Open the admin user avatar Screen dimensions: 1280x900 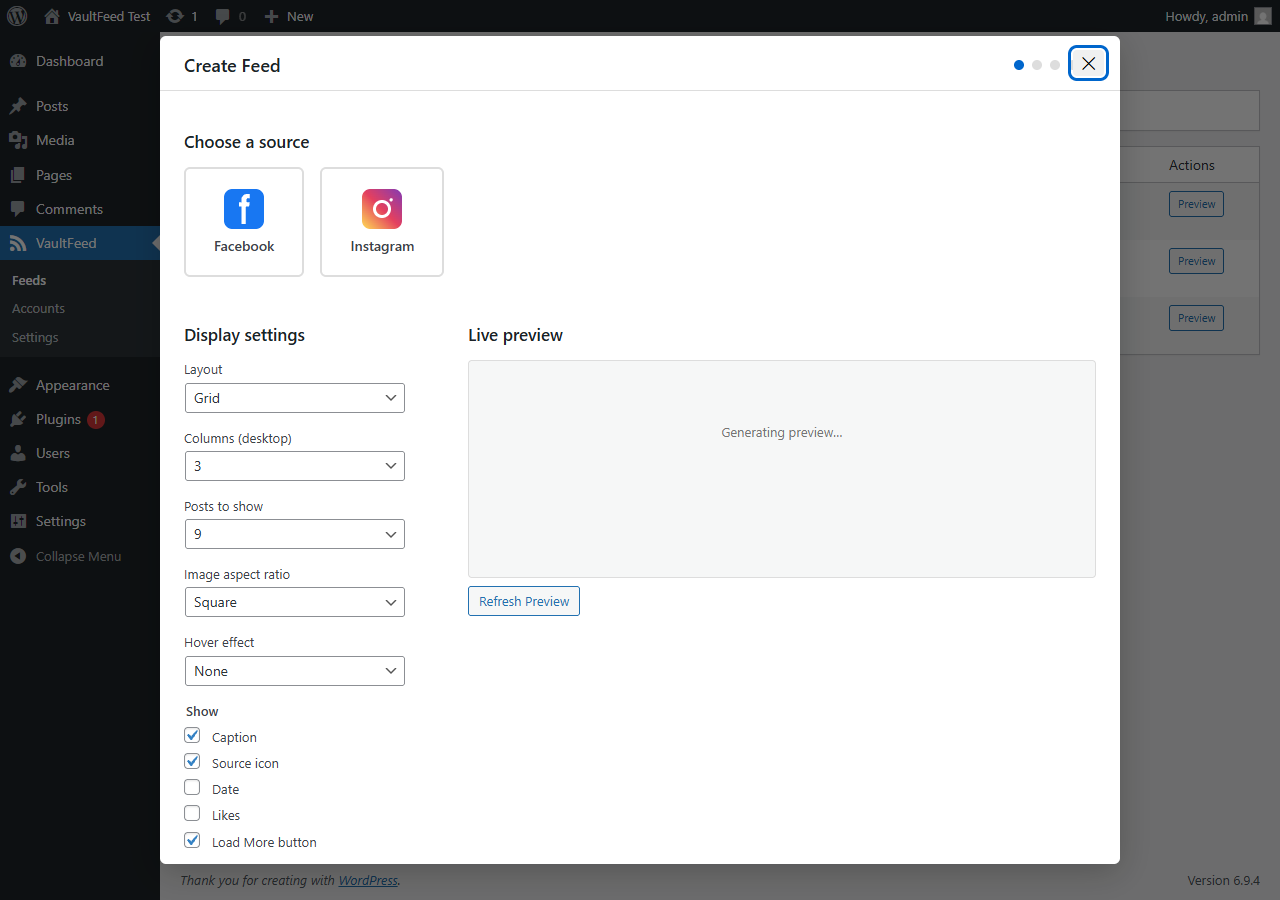click(x=1263, y=16)
